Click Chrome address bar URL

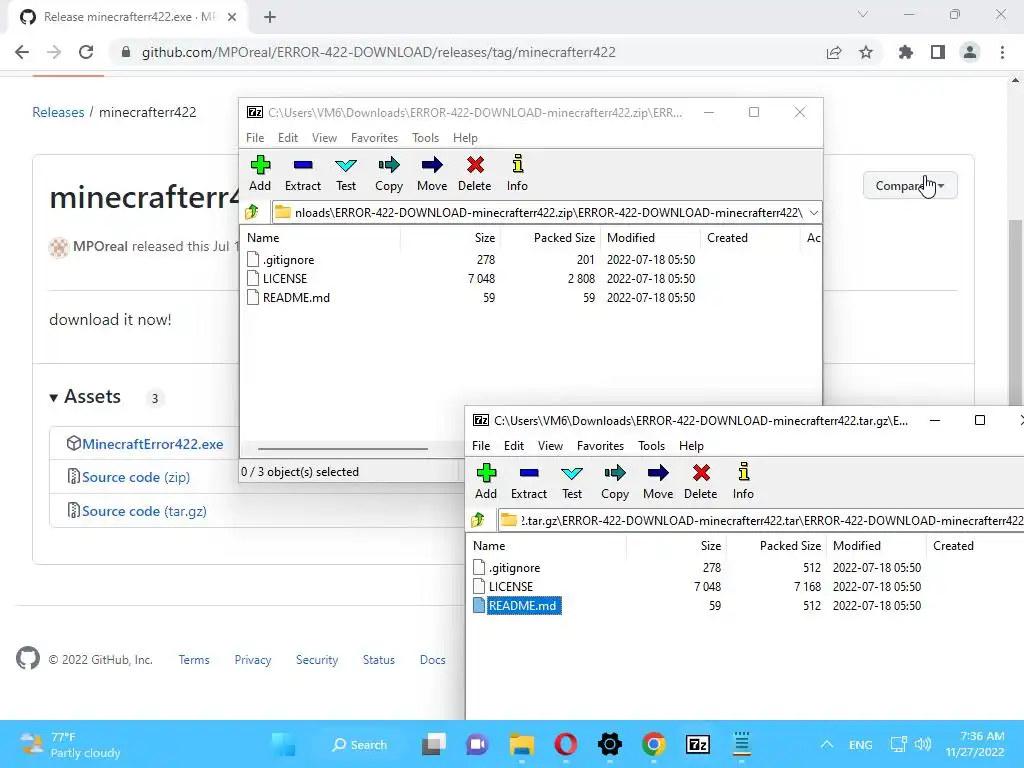[379, 52]
